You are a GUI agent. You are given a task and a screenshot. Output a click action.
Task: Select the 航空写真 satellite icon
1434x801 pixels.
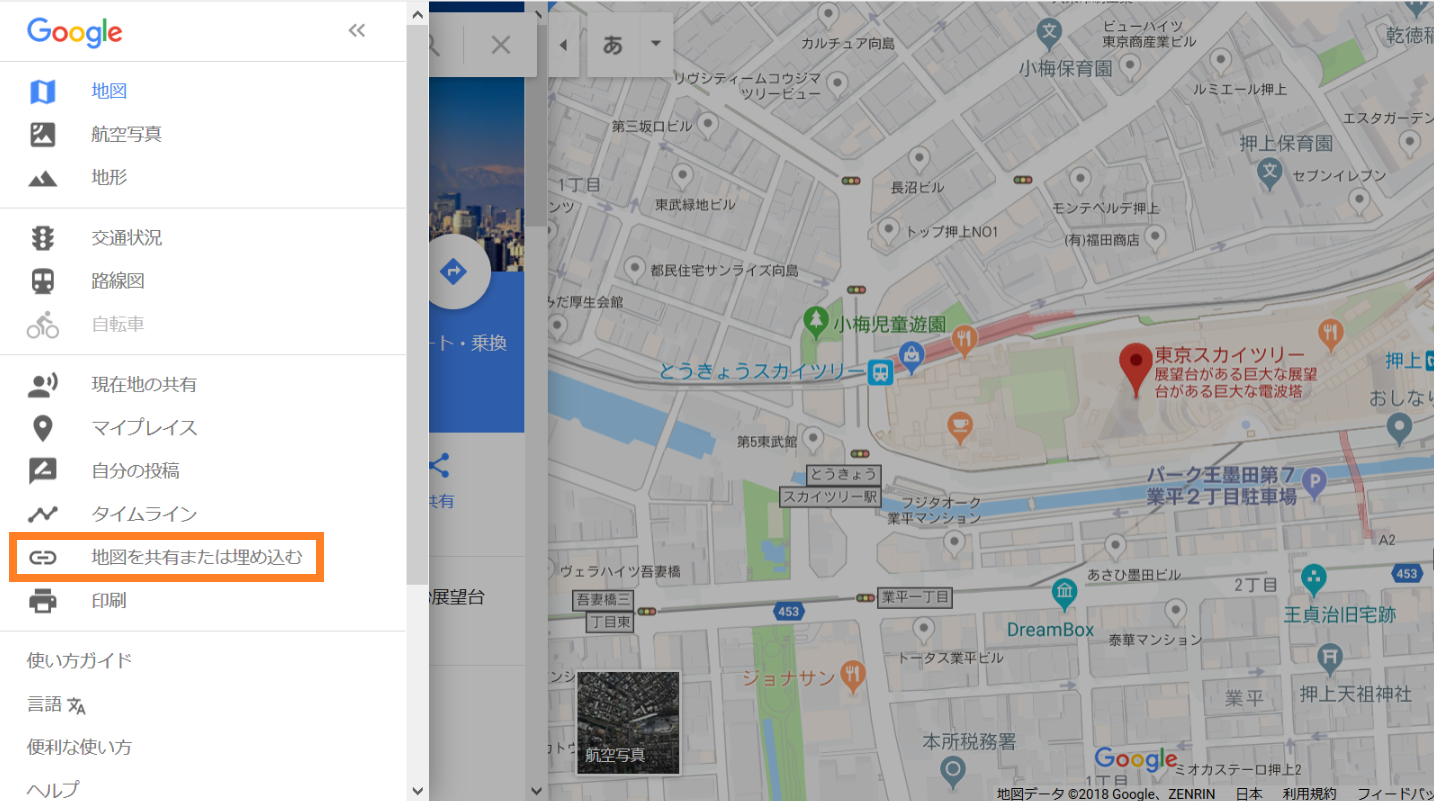click(x=42, y=134)
